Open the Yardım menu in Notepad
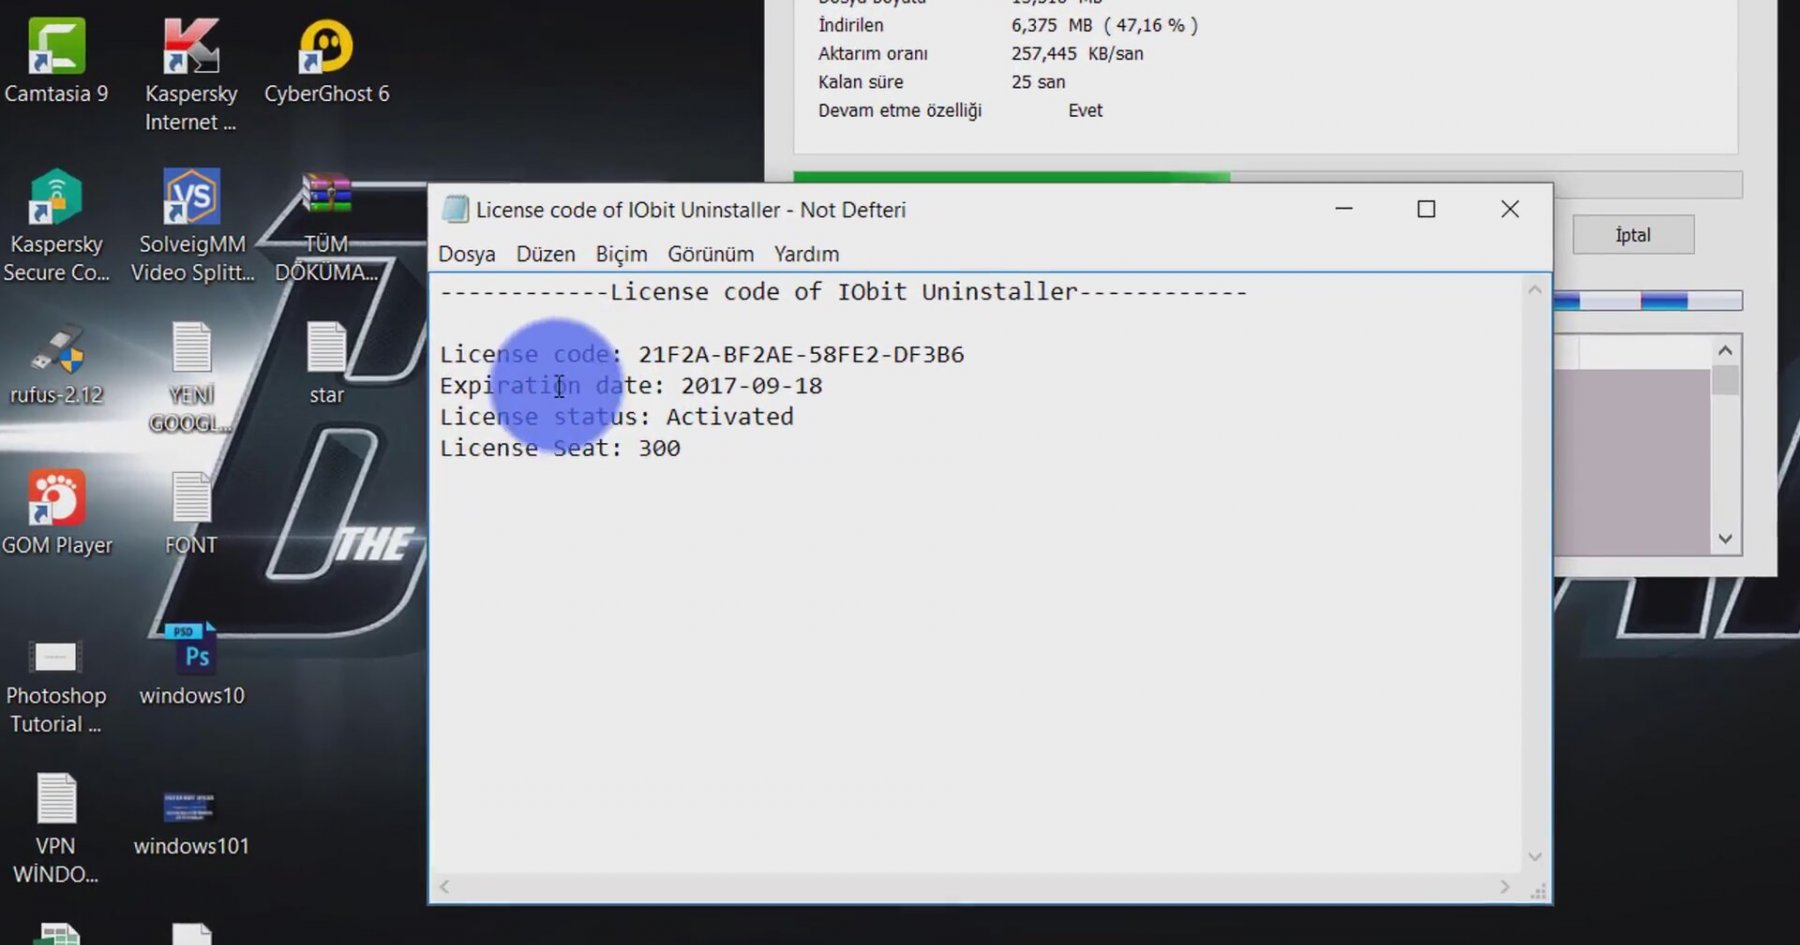Image resolution: width=1800 pixels, height=945 pixels. pos(807,254)
